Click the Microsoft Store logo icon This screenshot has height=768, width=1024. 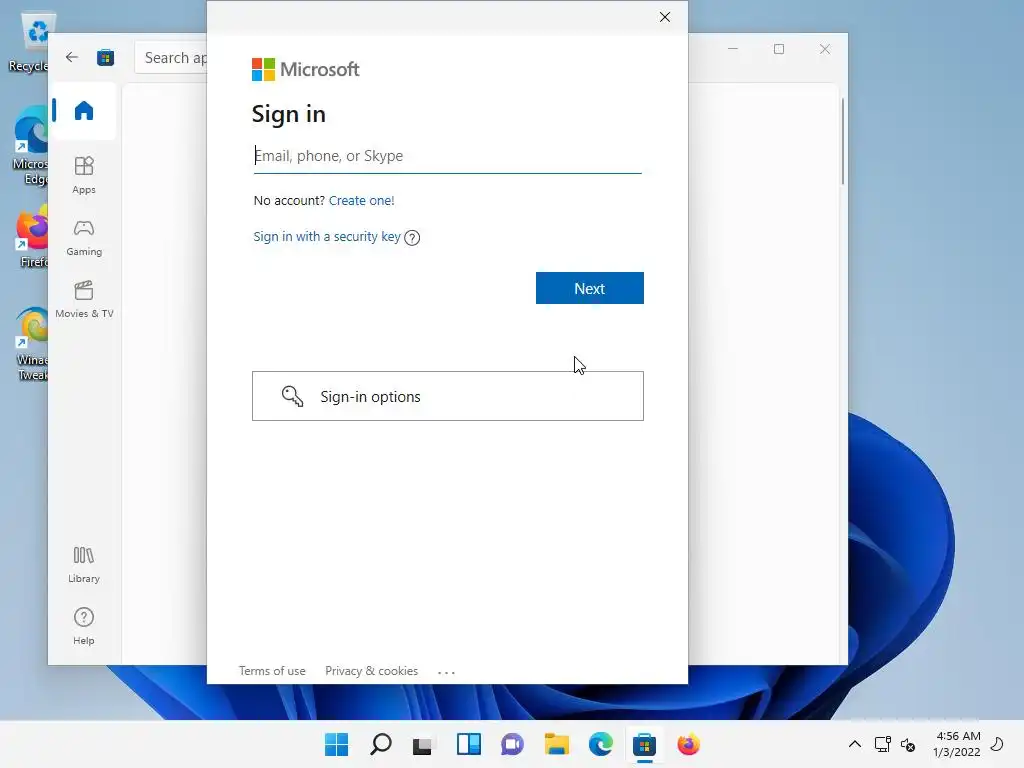[105, 57]
